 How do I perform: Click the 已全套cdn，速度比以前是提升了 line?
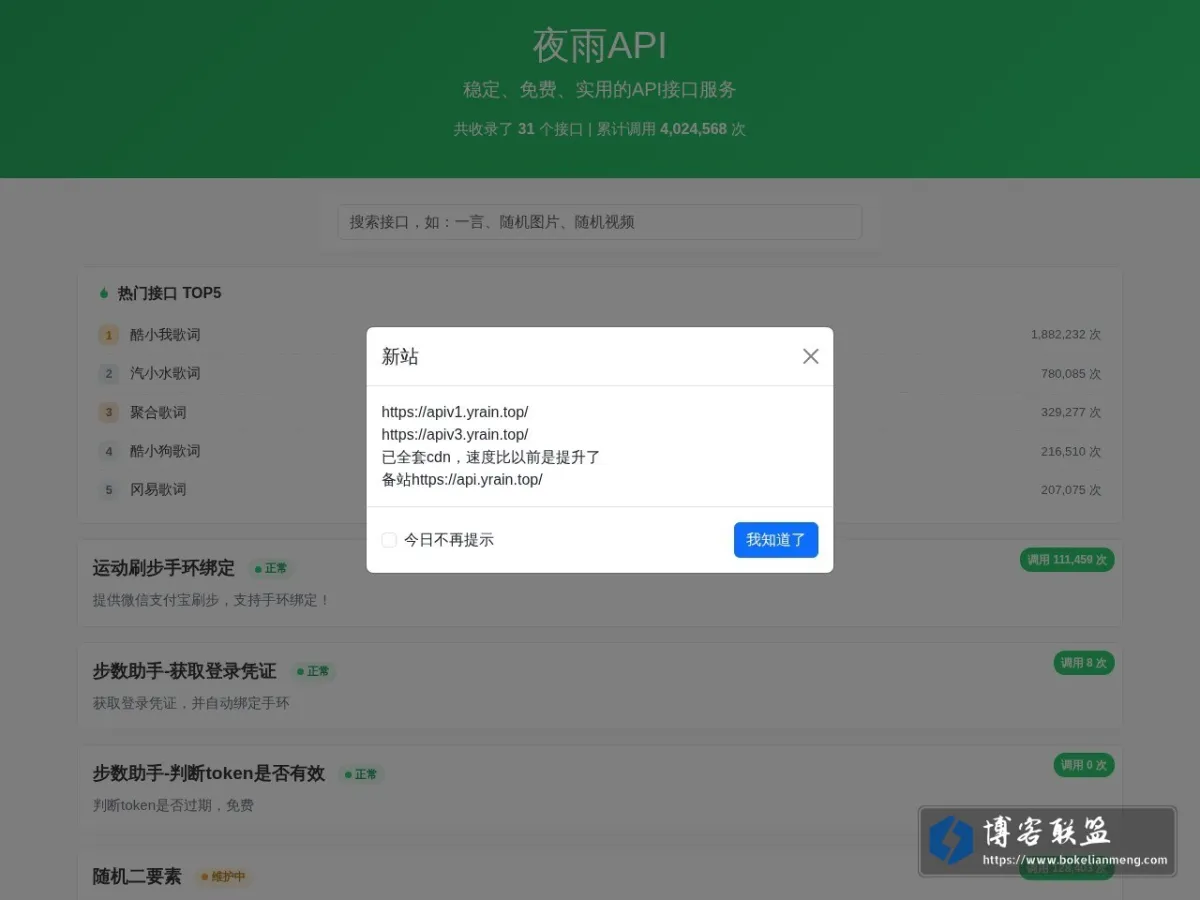(491, 457)
